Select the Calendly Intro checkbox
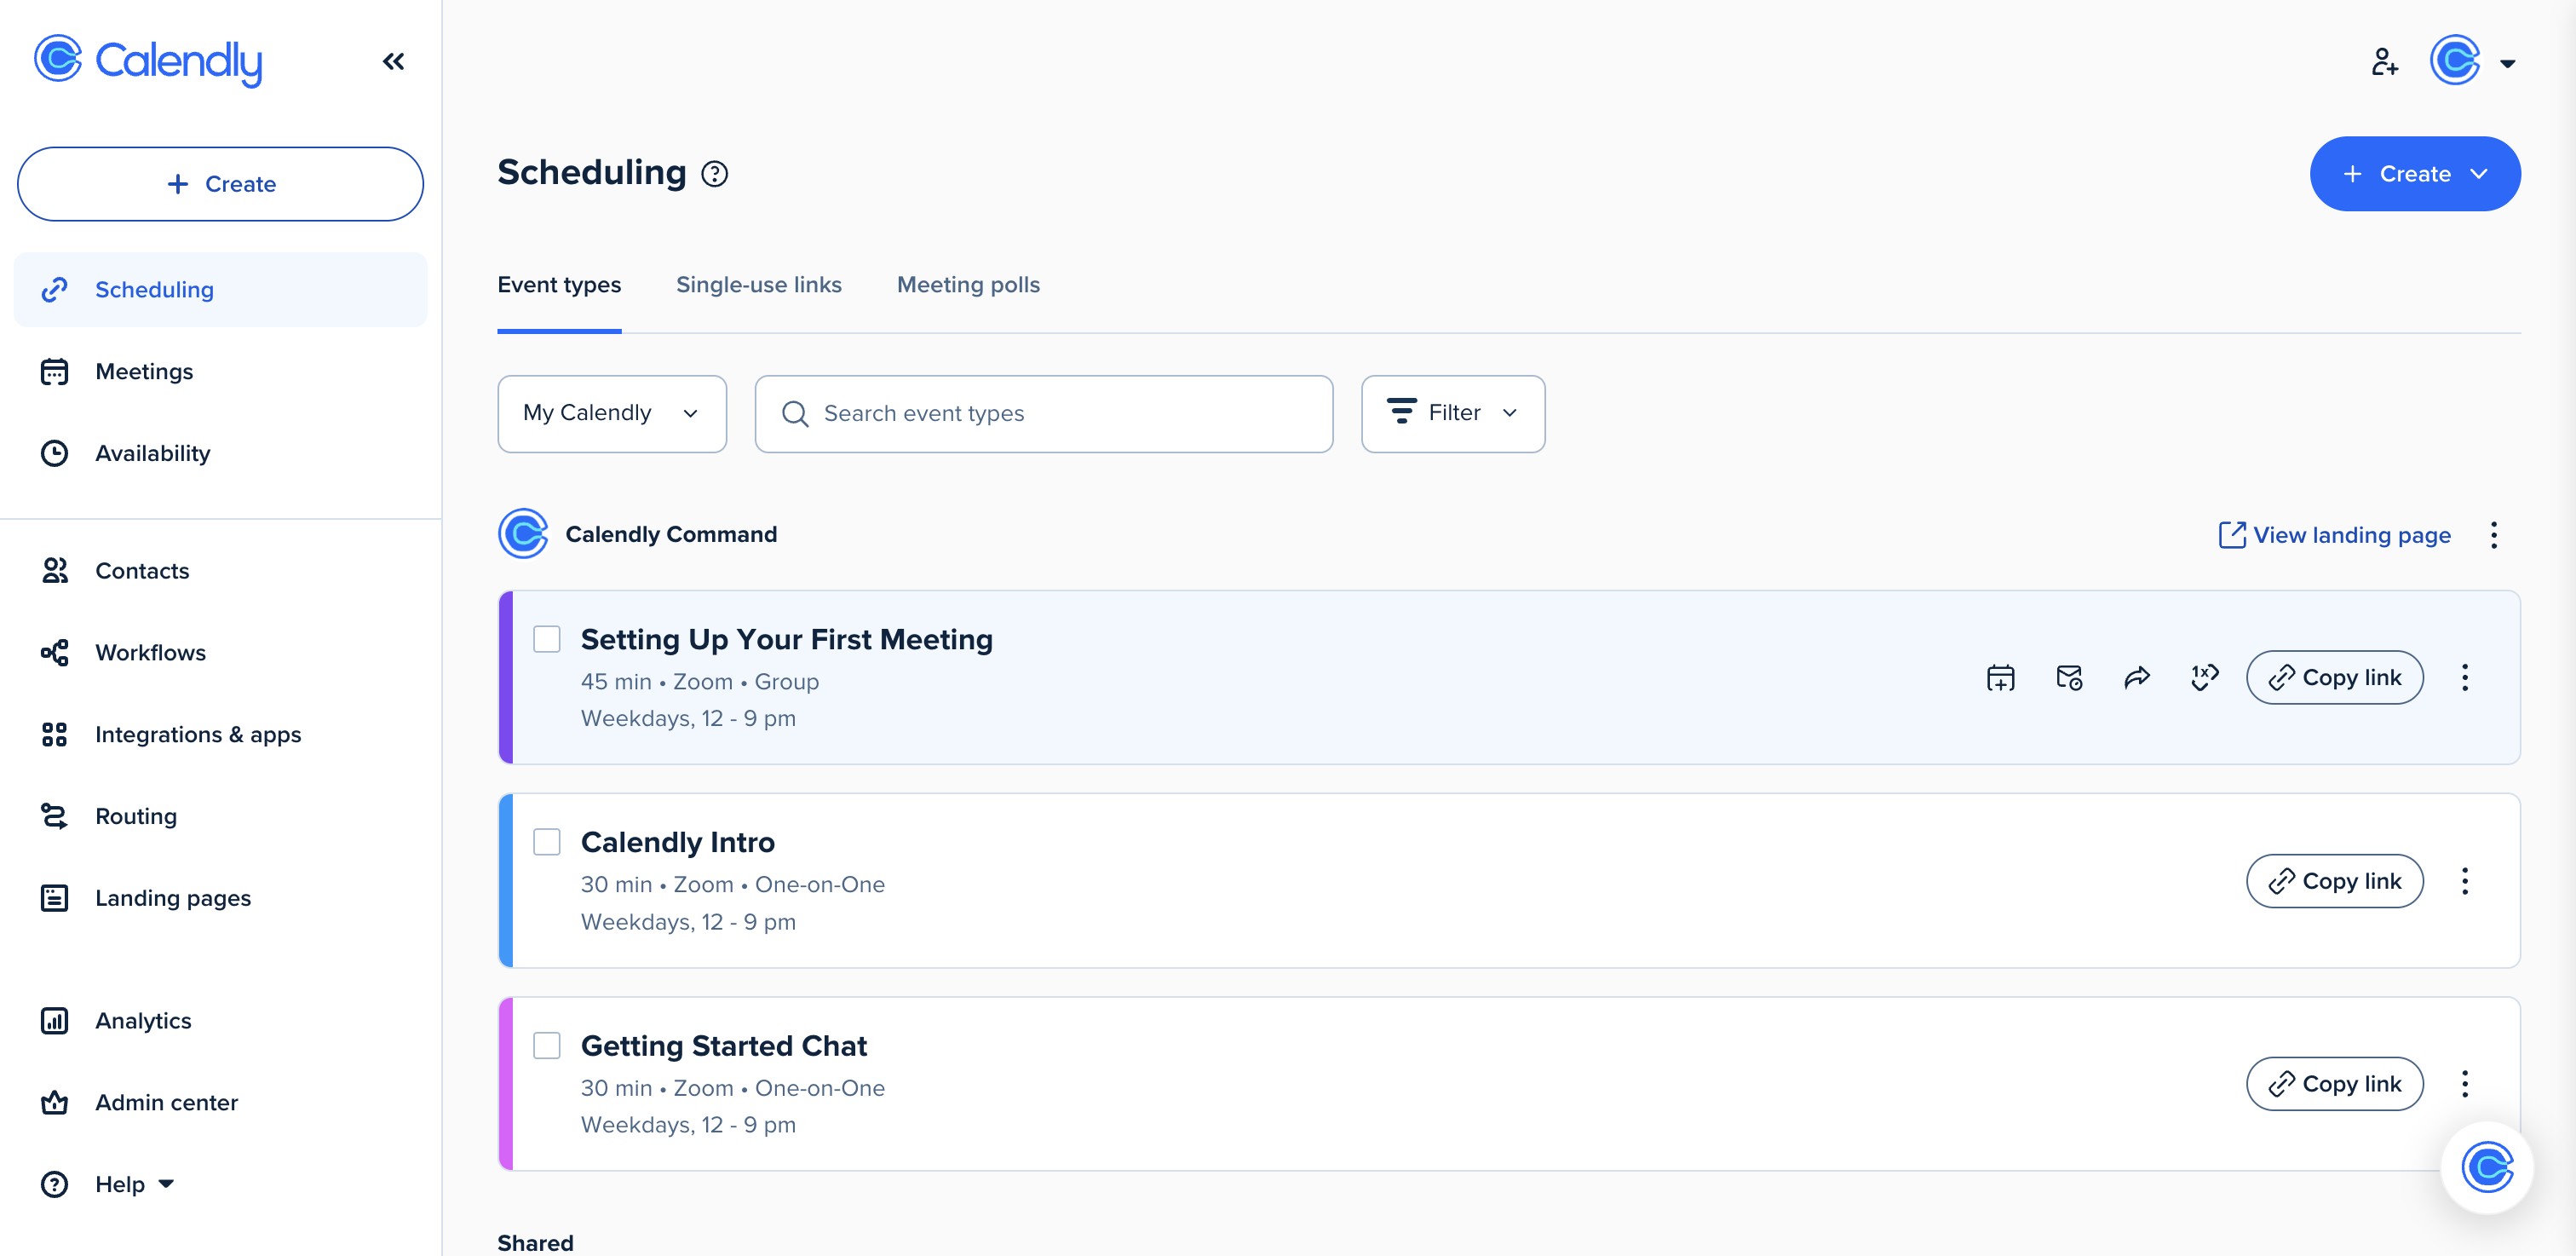This screenshot has width=2576, height=1256. 547,842
